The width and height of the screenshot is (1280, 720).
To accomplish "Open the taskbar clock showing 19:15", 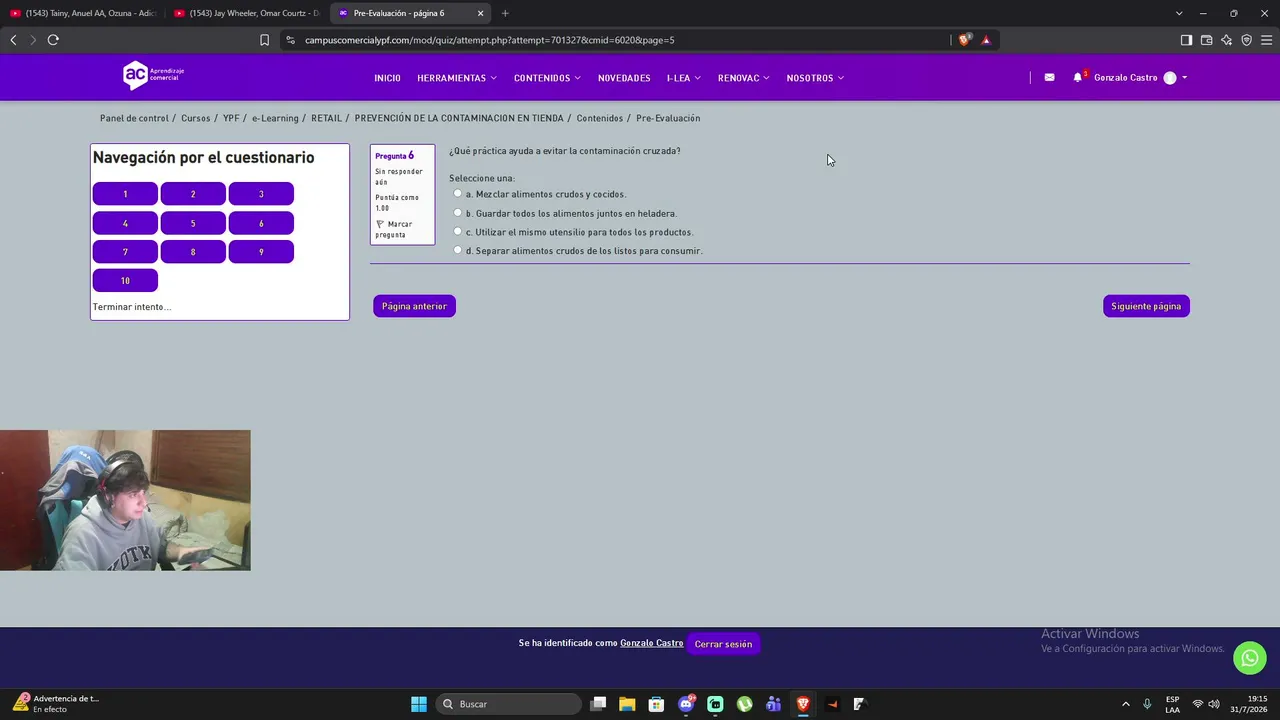I will pos(1249,704).
